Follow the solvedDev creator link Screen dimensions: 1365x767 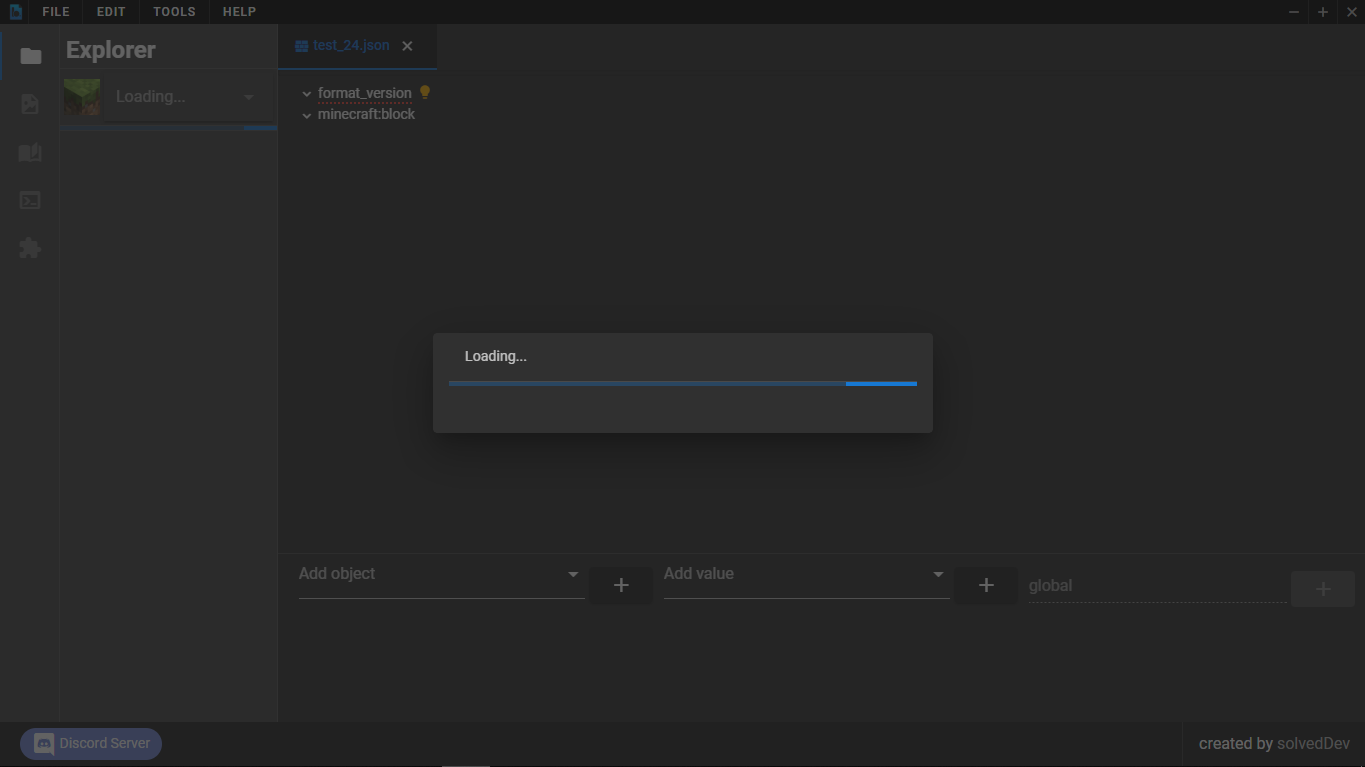[x=1313, y=744]
